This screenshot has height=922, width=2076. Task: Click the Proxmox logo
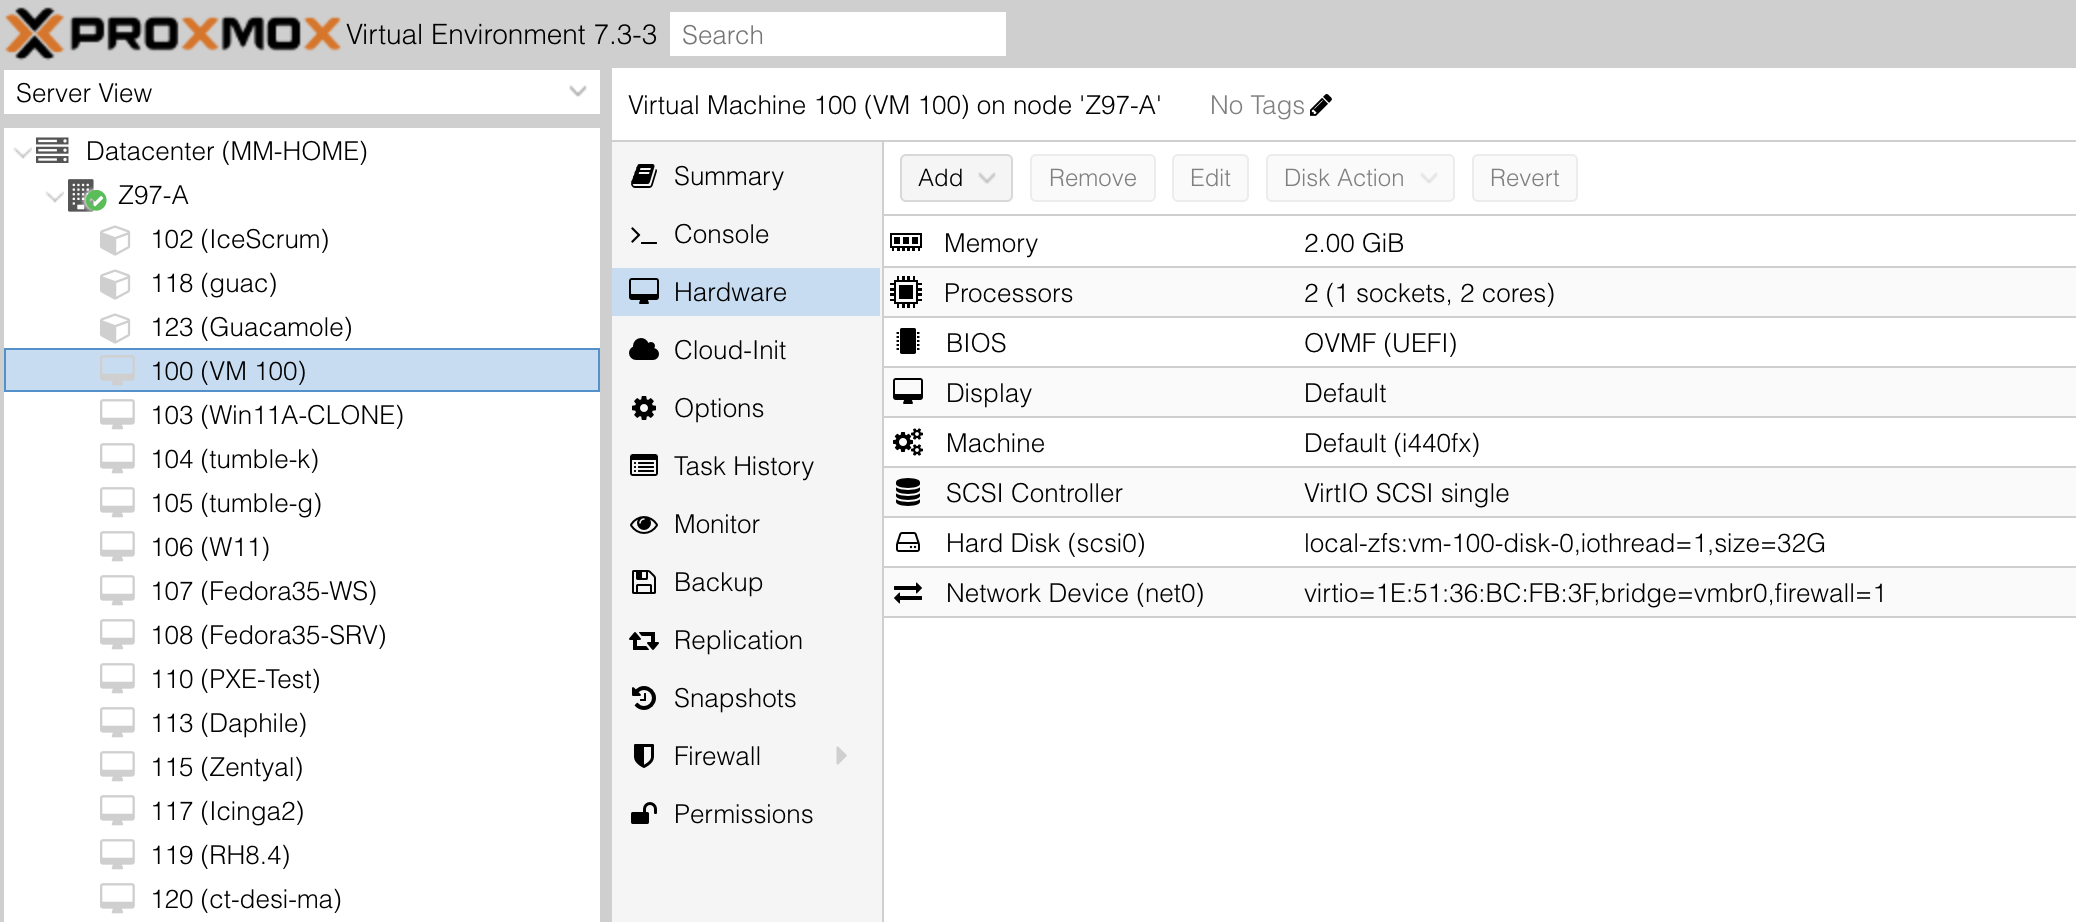pos(172,34)
